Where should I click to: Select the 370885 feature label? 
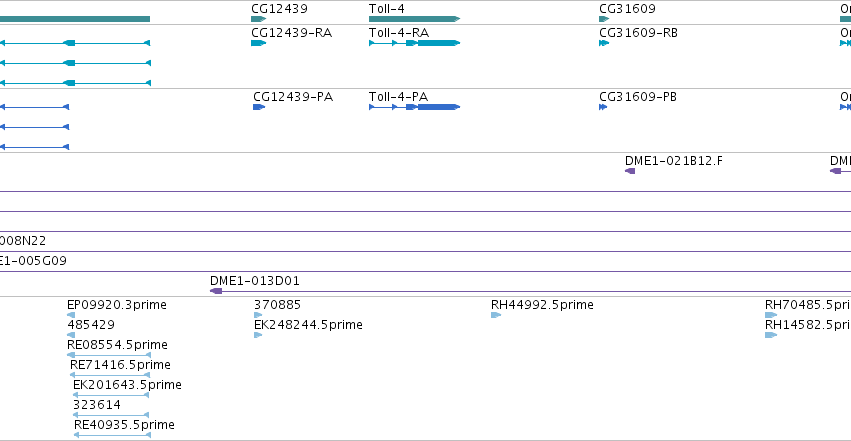point(277,304)
